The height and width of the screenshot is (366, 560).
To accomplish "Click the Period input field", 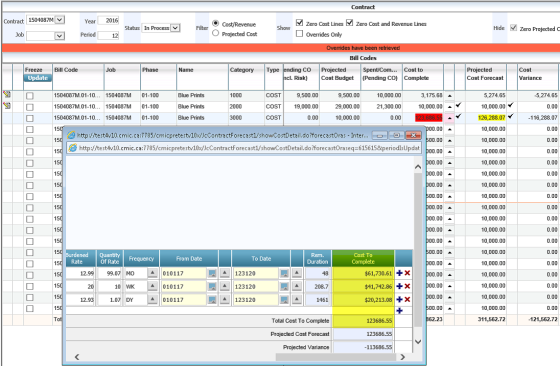I will 108,35.
